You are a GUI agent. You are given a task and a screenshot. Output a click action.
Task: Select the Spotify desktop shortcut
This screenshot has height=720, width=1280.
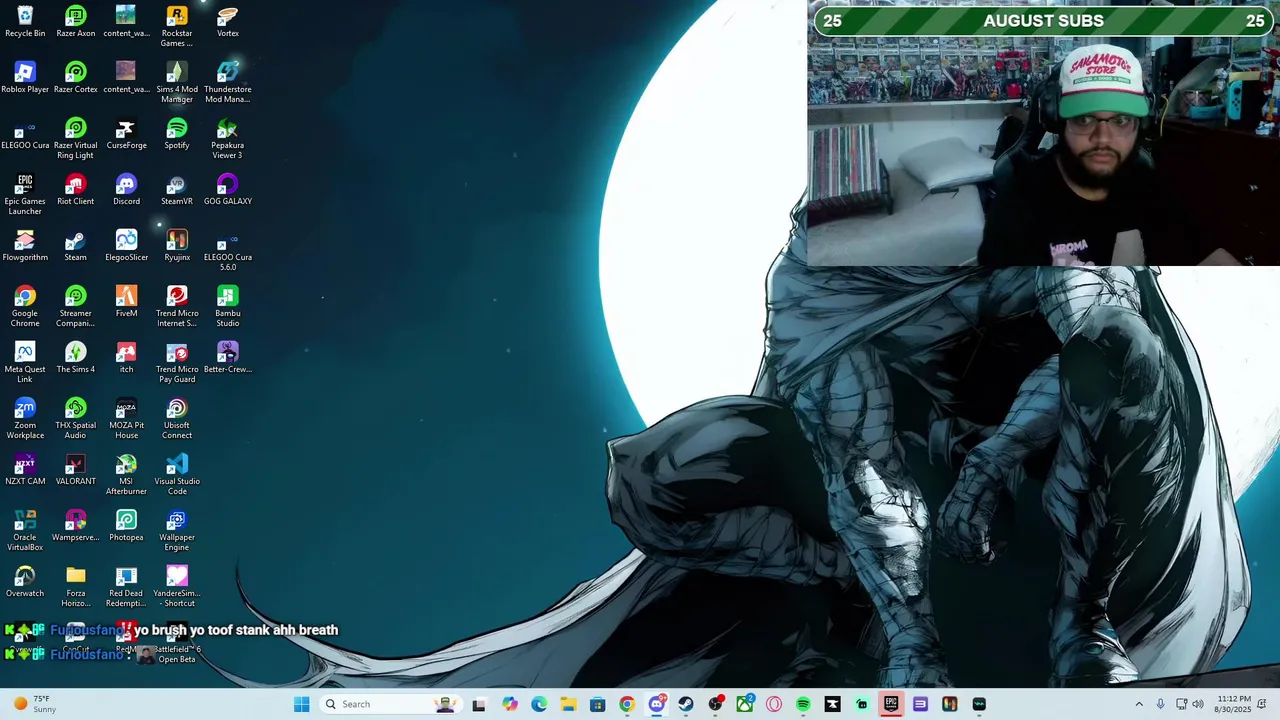click(177, 133)
